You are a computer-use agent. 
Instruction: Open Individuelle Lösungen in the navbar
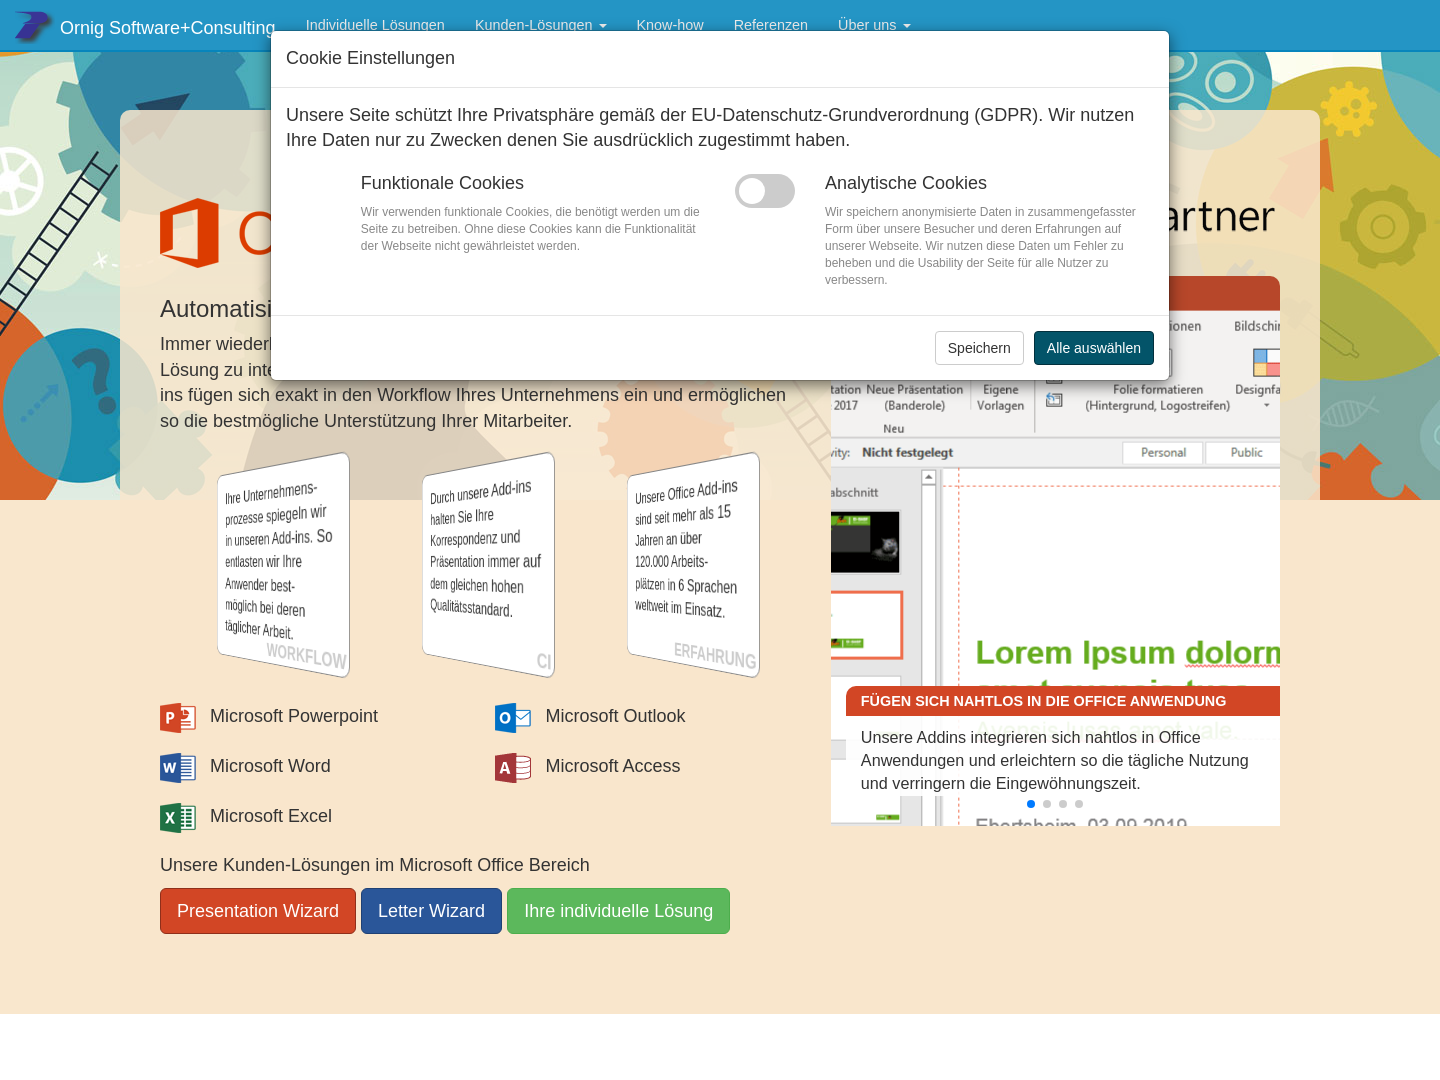pos(375,25)
